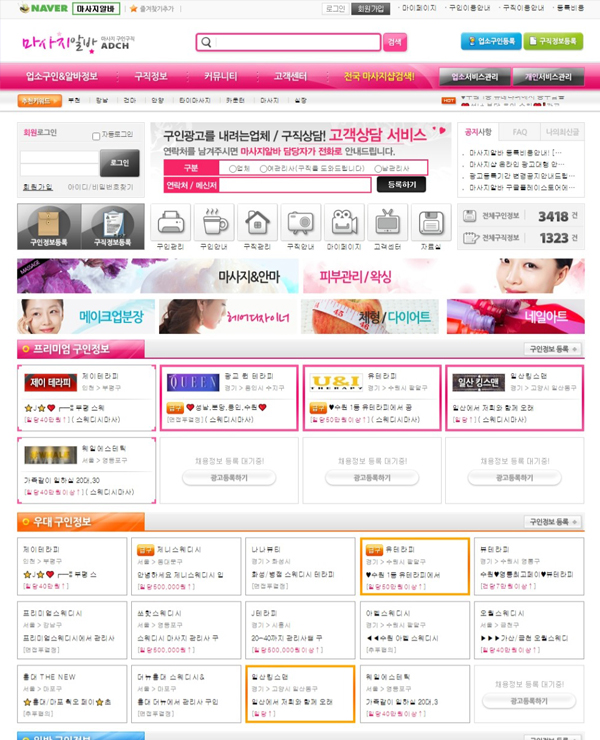Click the 회원가입 link under login fields
600x740 pixels.
click(x=38, y=187)
